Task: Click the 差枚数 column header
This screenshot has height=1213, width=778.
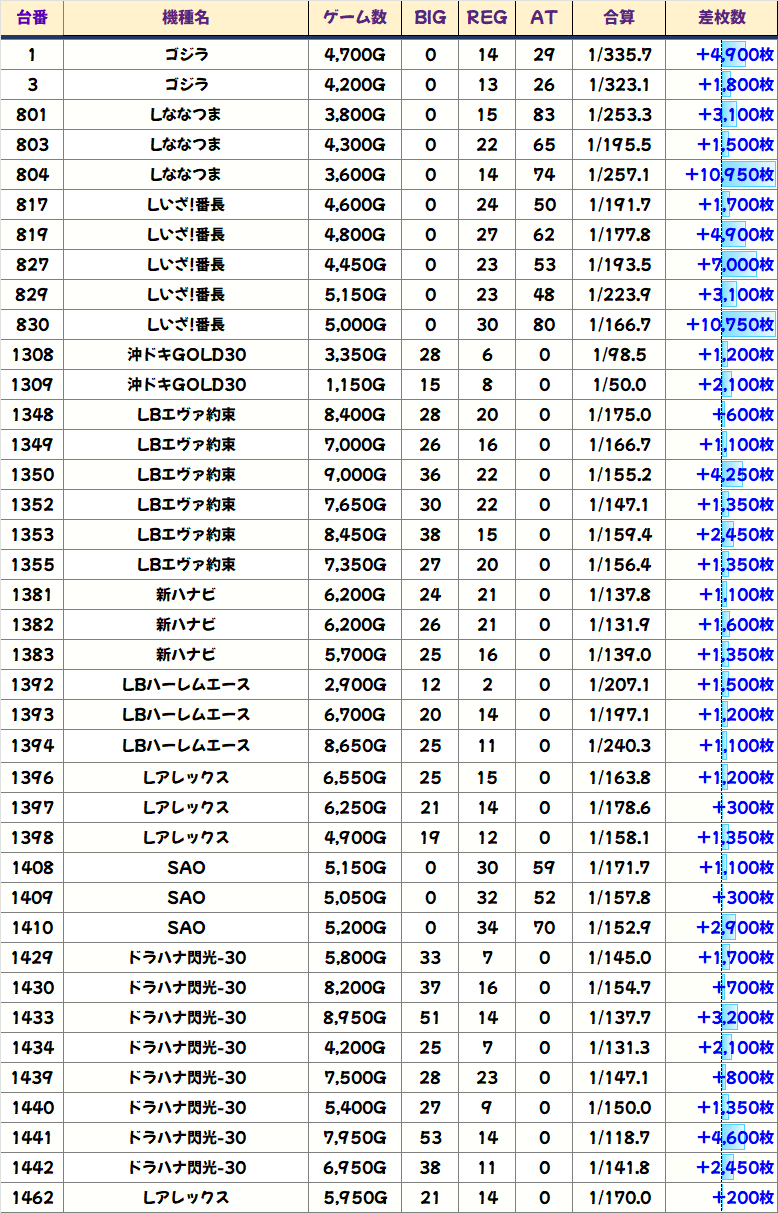Action: (x=721, y=18)
